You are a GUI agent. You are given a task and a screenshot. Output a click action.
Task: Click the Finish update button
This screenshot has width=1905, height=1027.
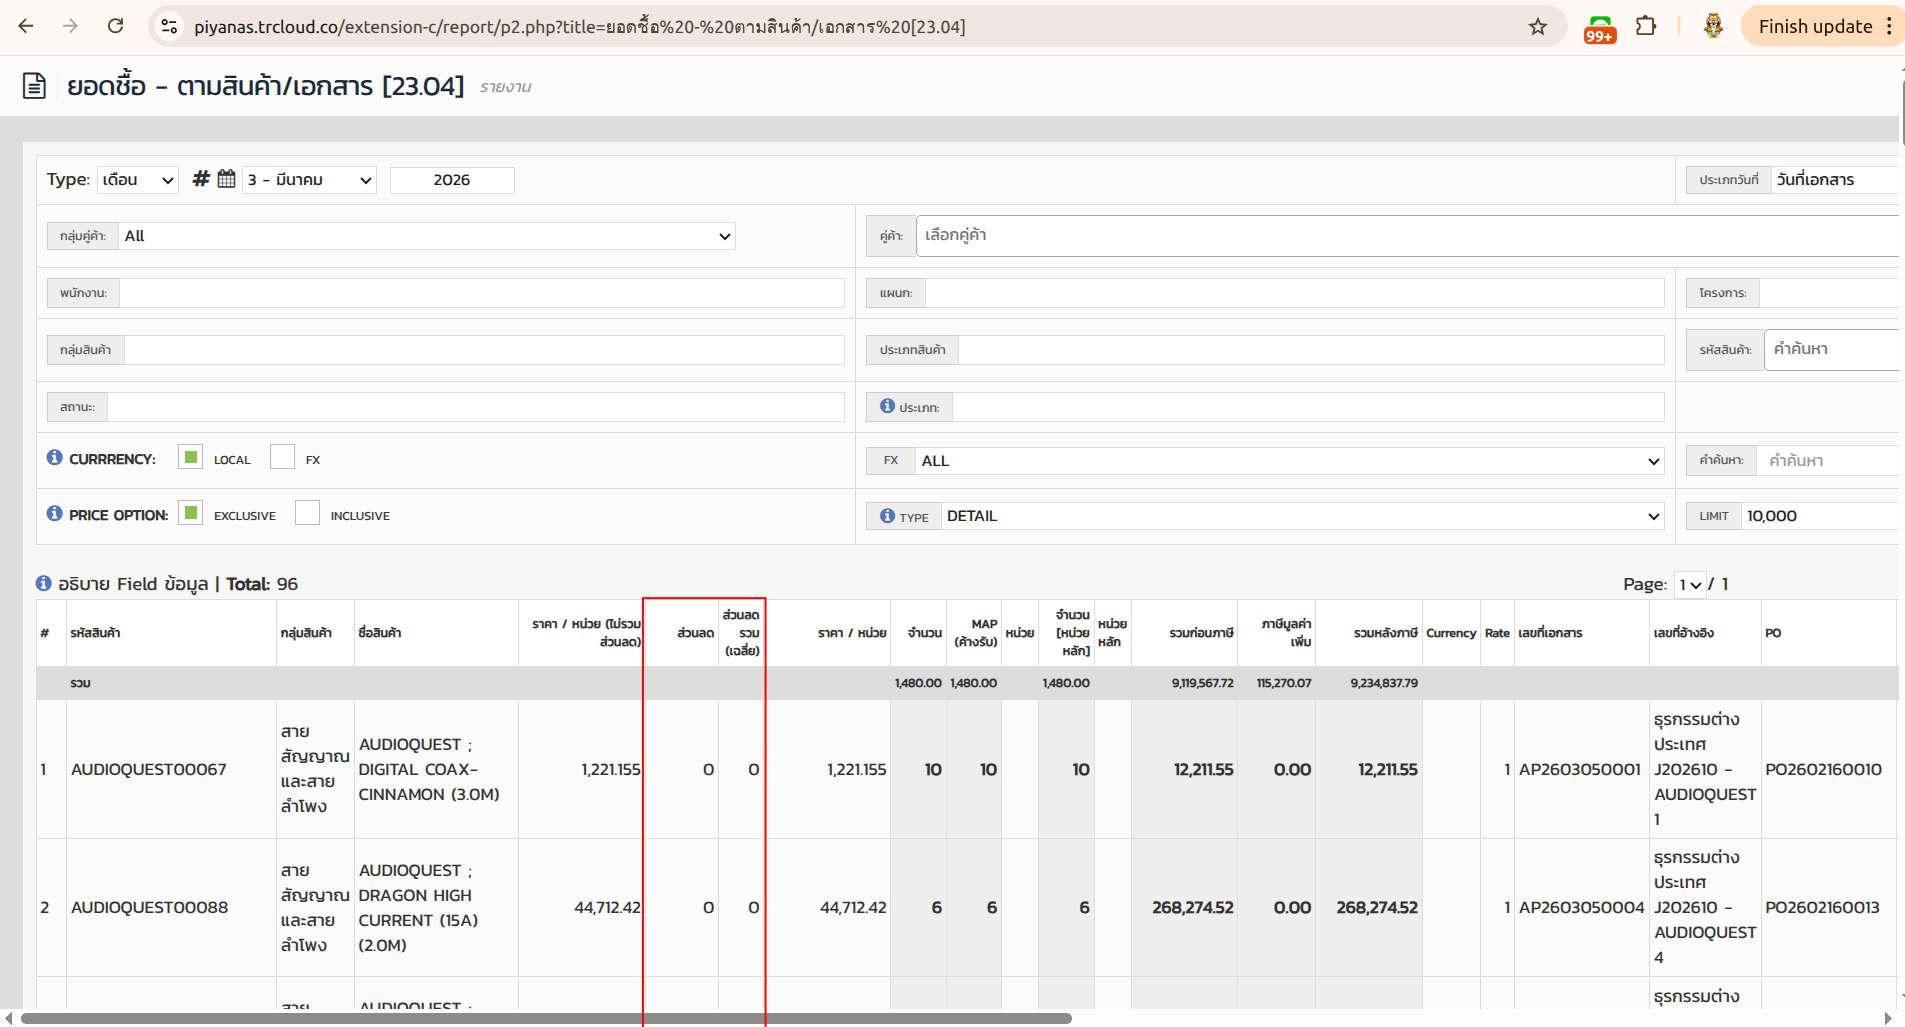click(1815, 27)
